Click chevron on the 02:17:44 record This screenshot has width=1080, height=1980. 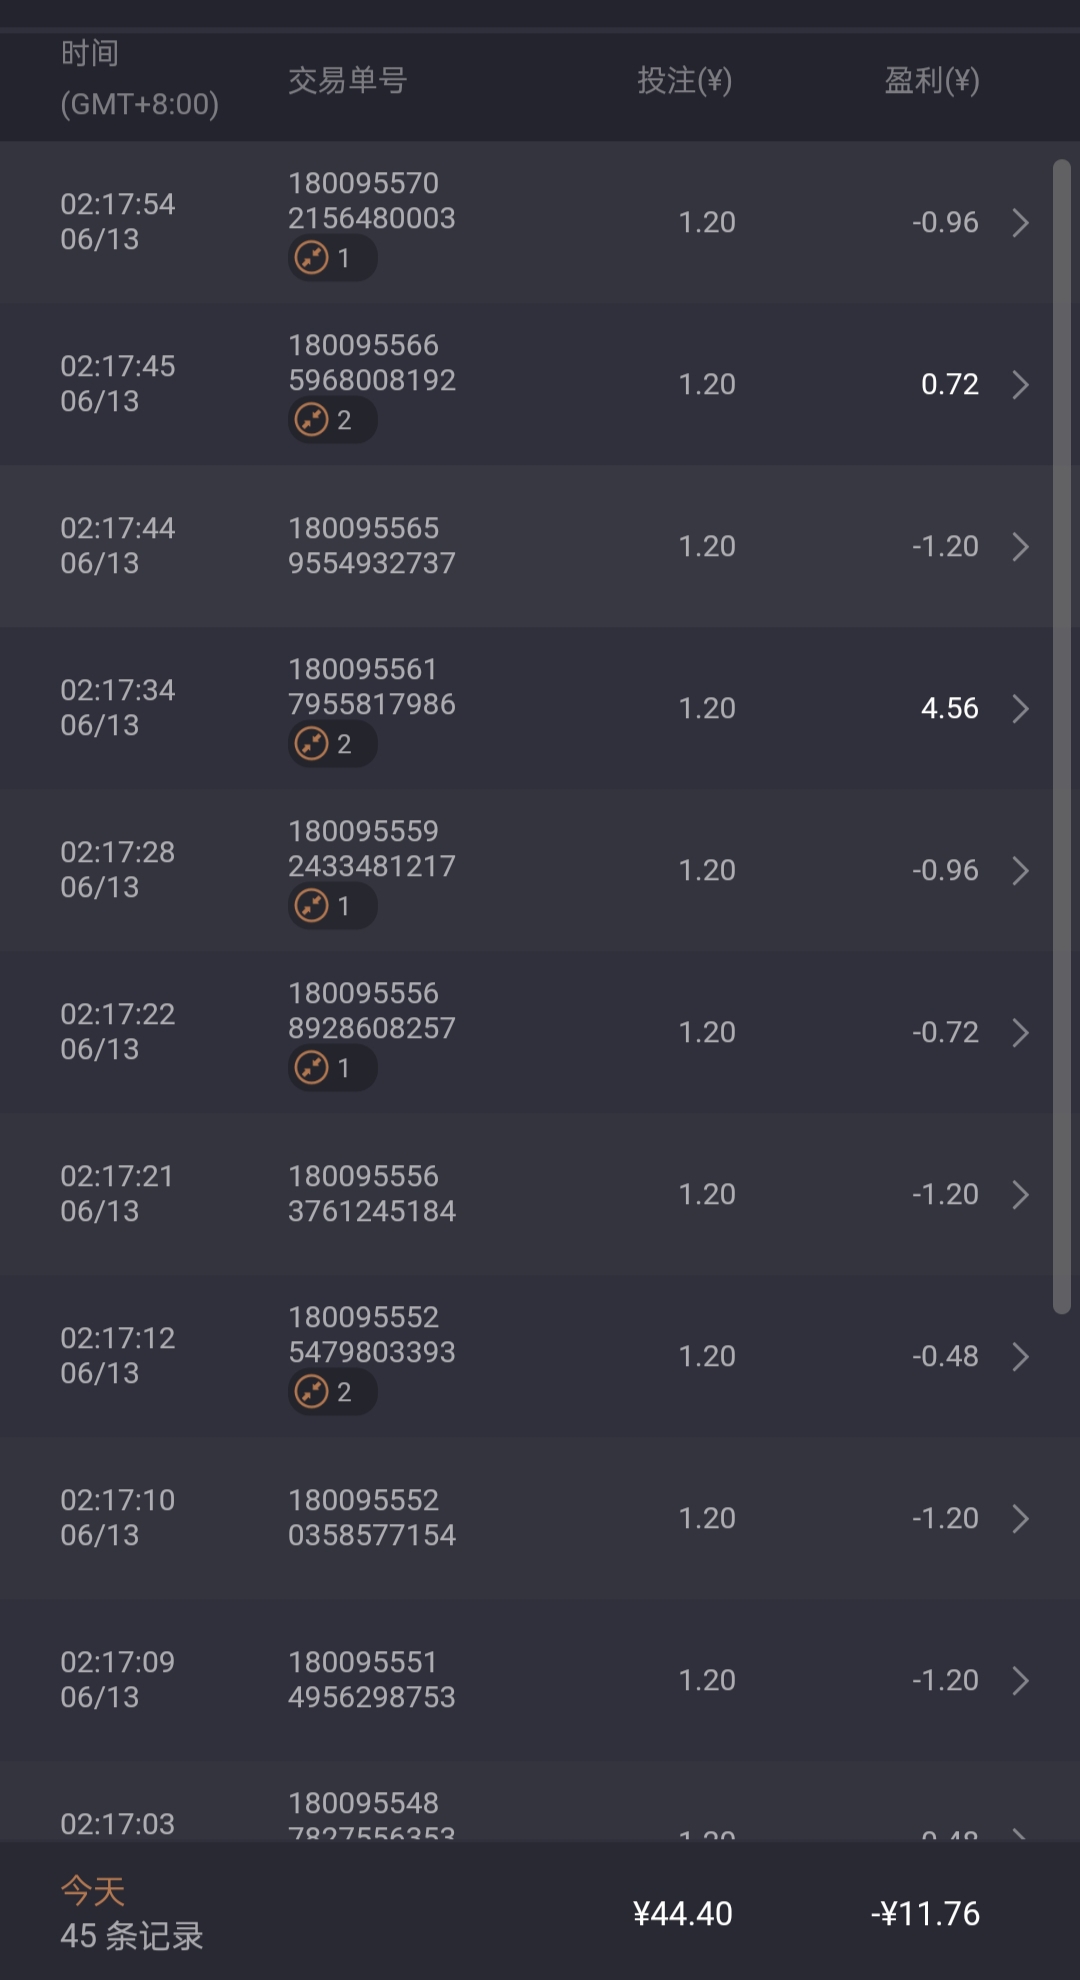[1020, 546]
